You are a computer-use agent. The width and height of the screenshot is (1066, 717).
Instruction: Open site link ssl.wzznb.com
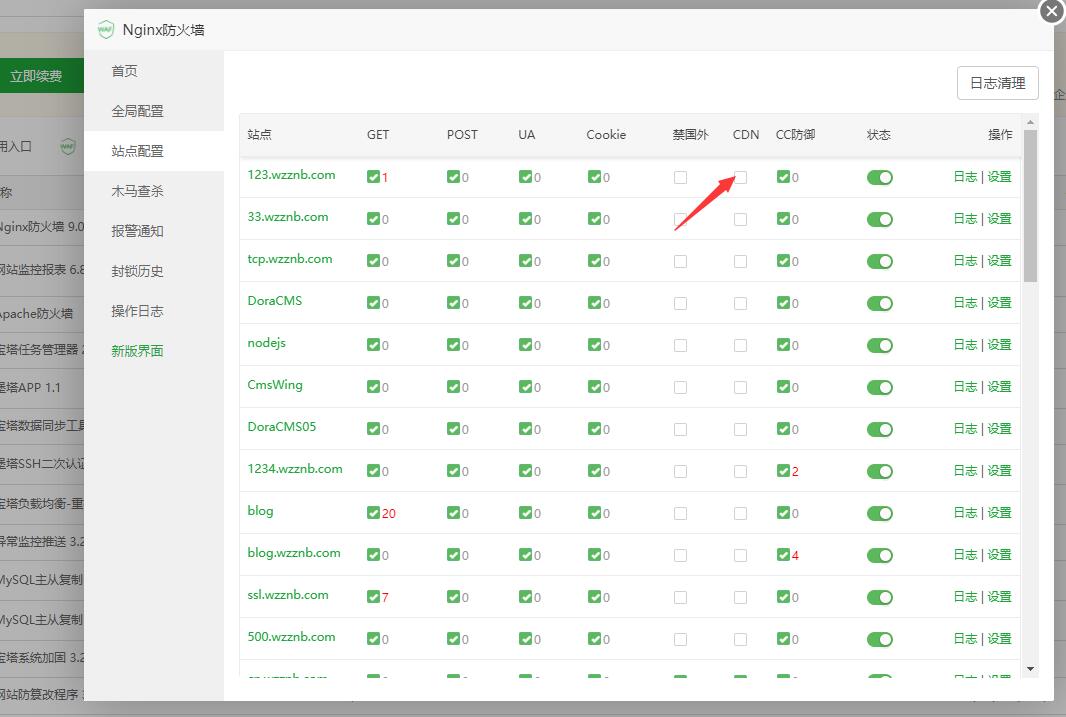tap(288, 595)
